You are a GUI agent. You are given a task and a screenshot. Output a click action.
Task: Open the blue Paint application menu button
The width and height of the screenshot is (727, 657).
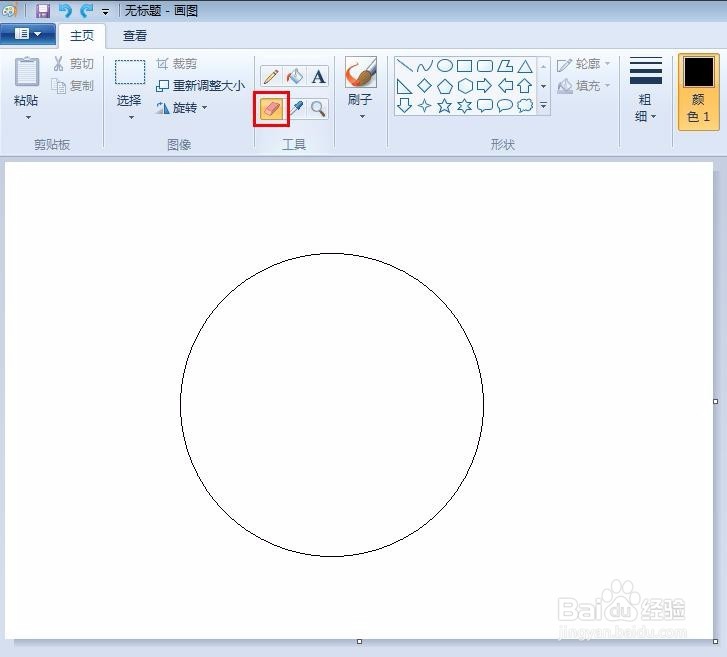[28, 34]
